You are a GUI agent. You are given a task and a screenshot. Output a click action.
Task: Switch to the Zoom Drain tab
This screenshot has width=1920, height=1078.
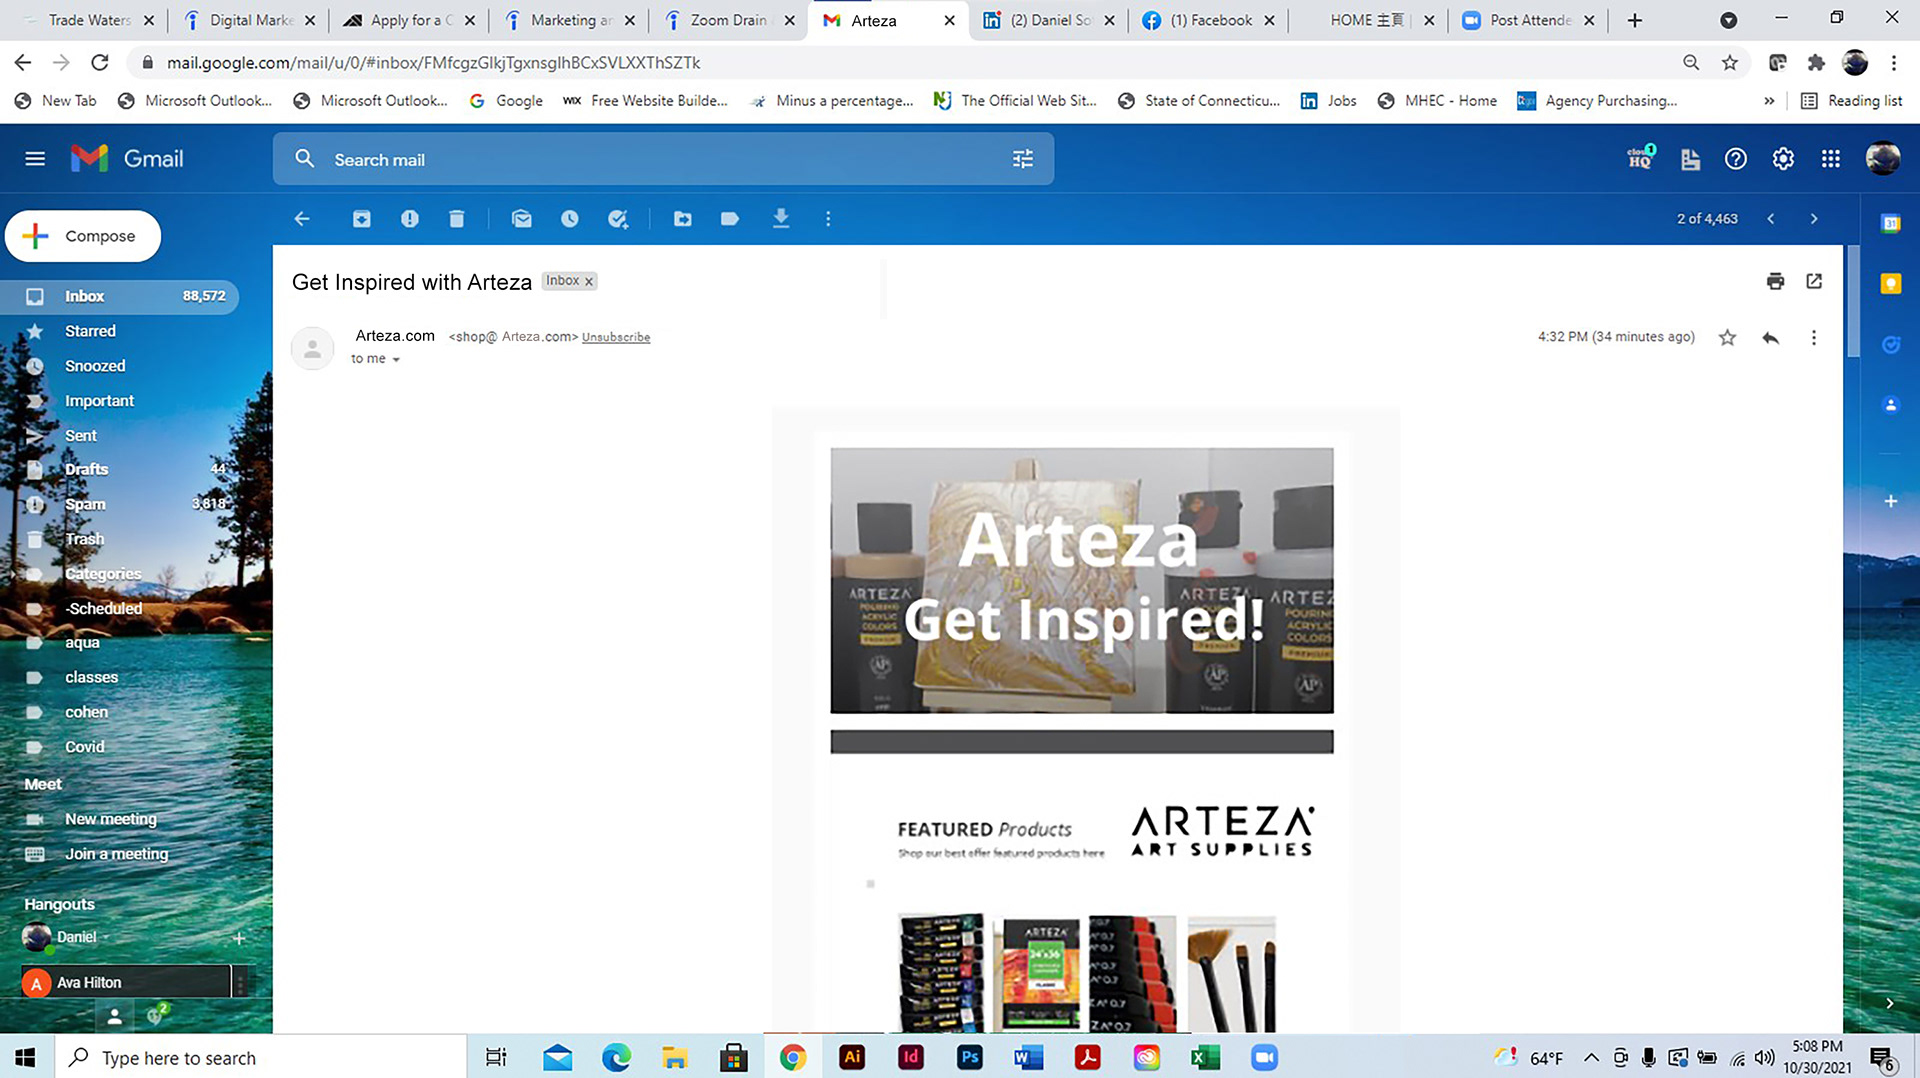coord(727,20)
